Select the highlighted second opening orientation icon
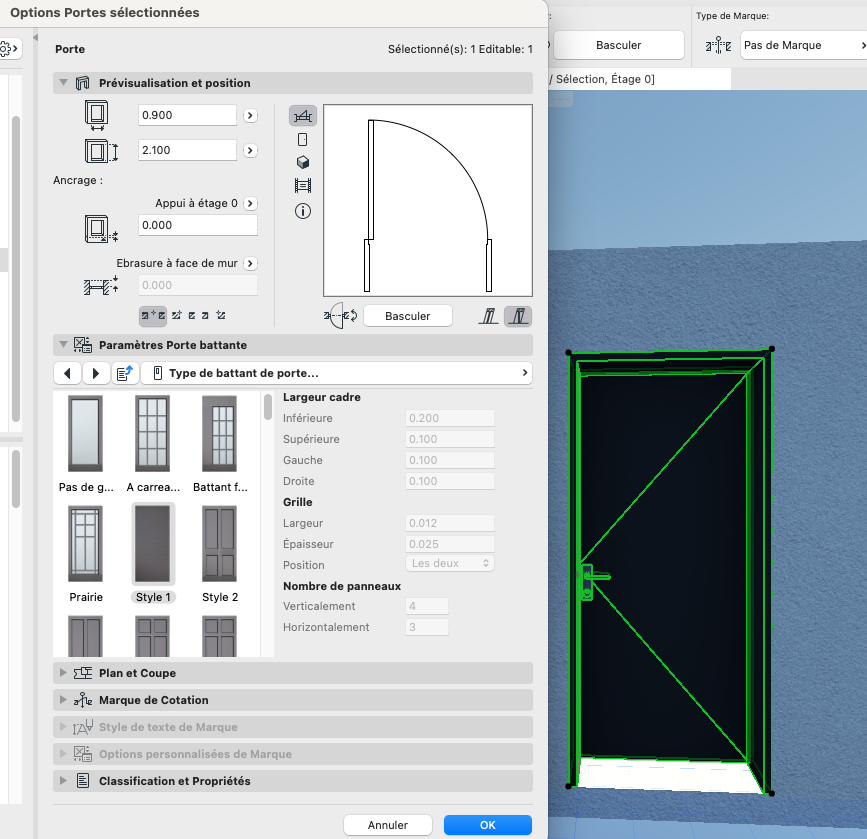 tap(518, 316)
